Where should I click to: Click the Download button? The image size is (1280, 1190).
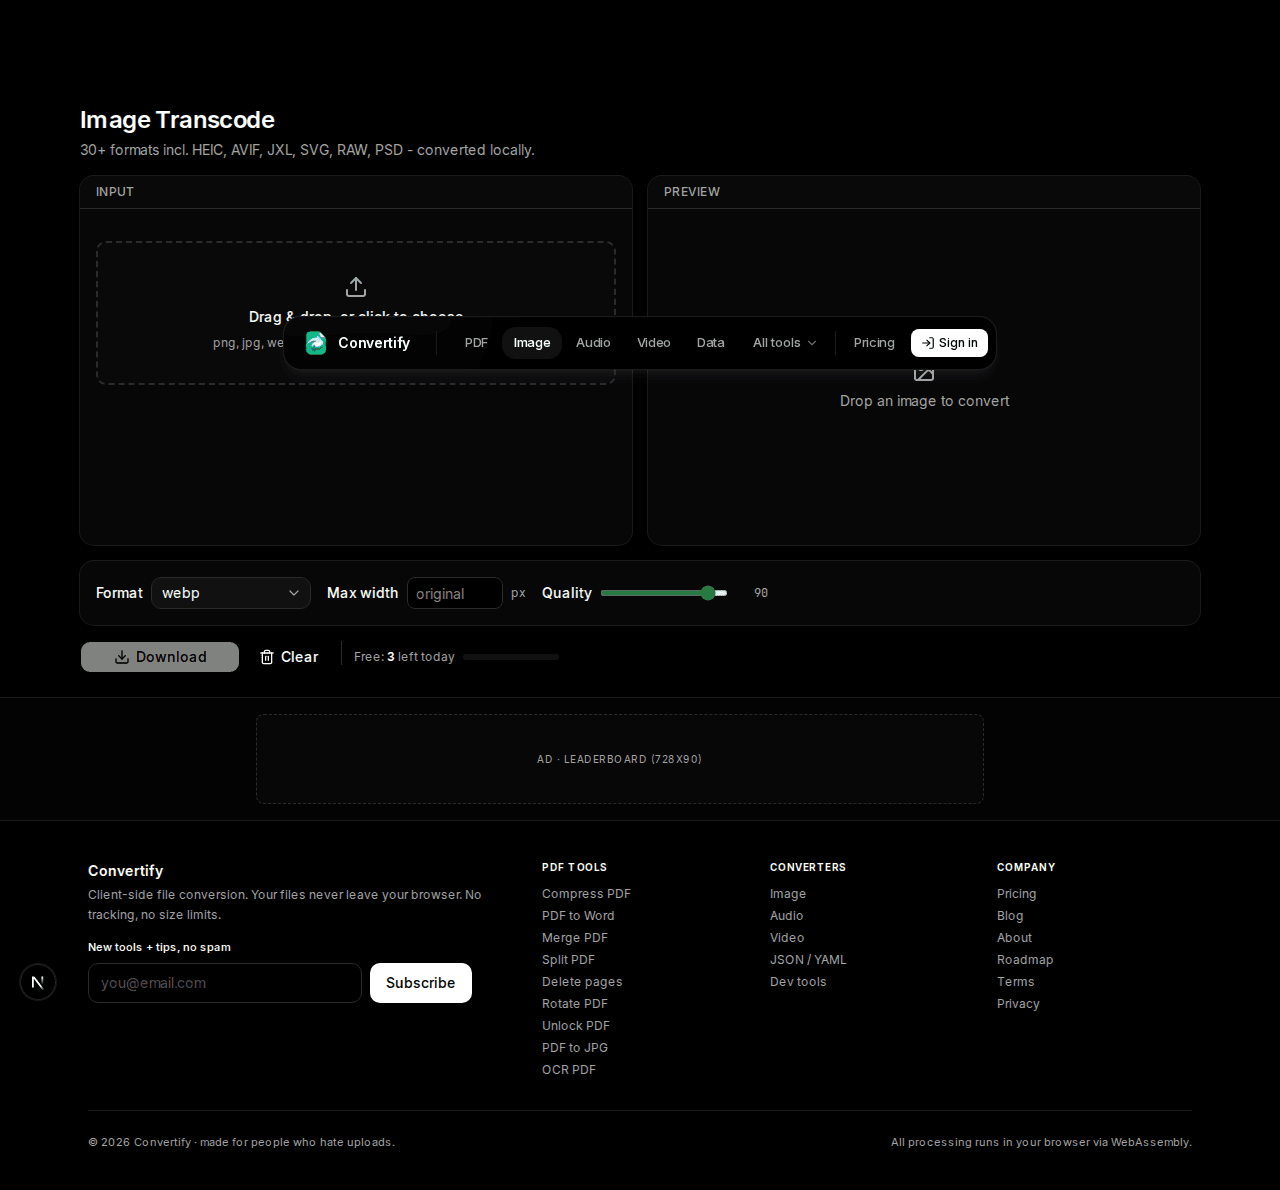click(160, 657)
